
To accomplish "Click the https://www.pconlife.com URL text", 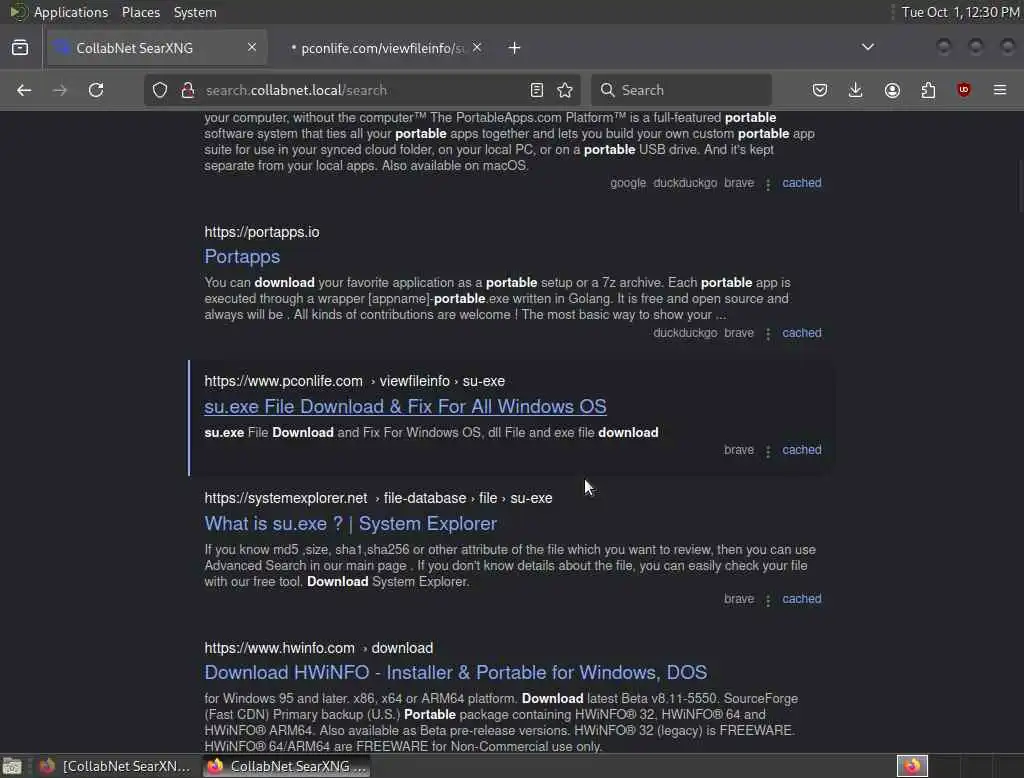I will pos(283,381).
